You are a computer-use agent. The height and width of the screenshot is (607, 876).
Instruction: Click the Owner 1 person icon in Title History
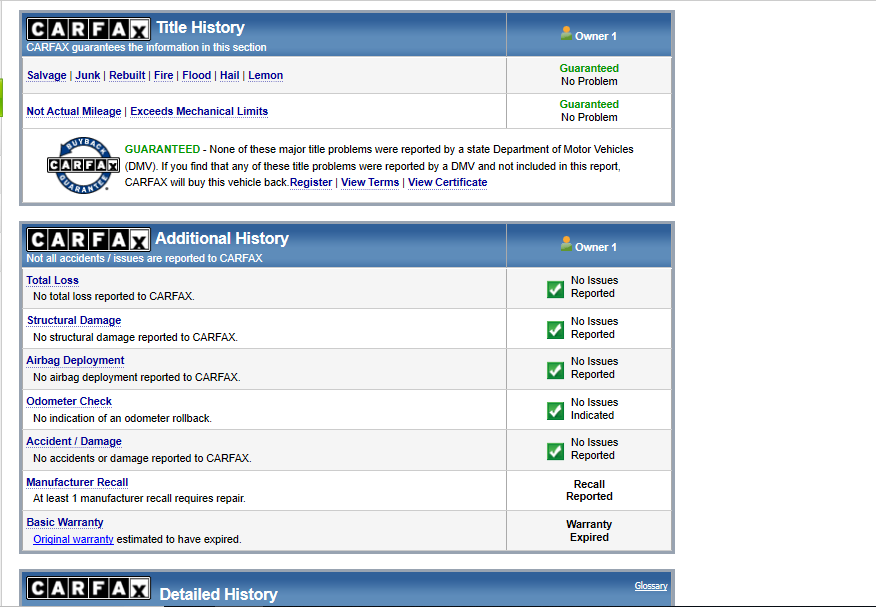(566, 33)
